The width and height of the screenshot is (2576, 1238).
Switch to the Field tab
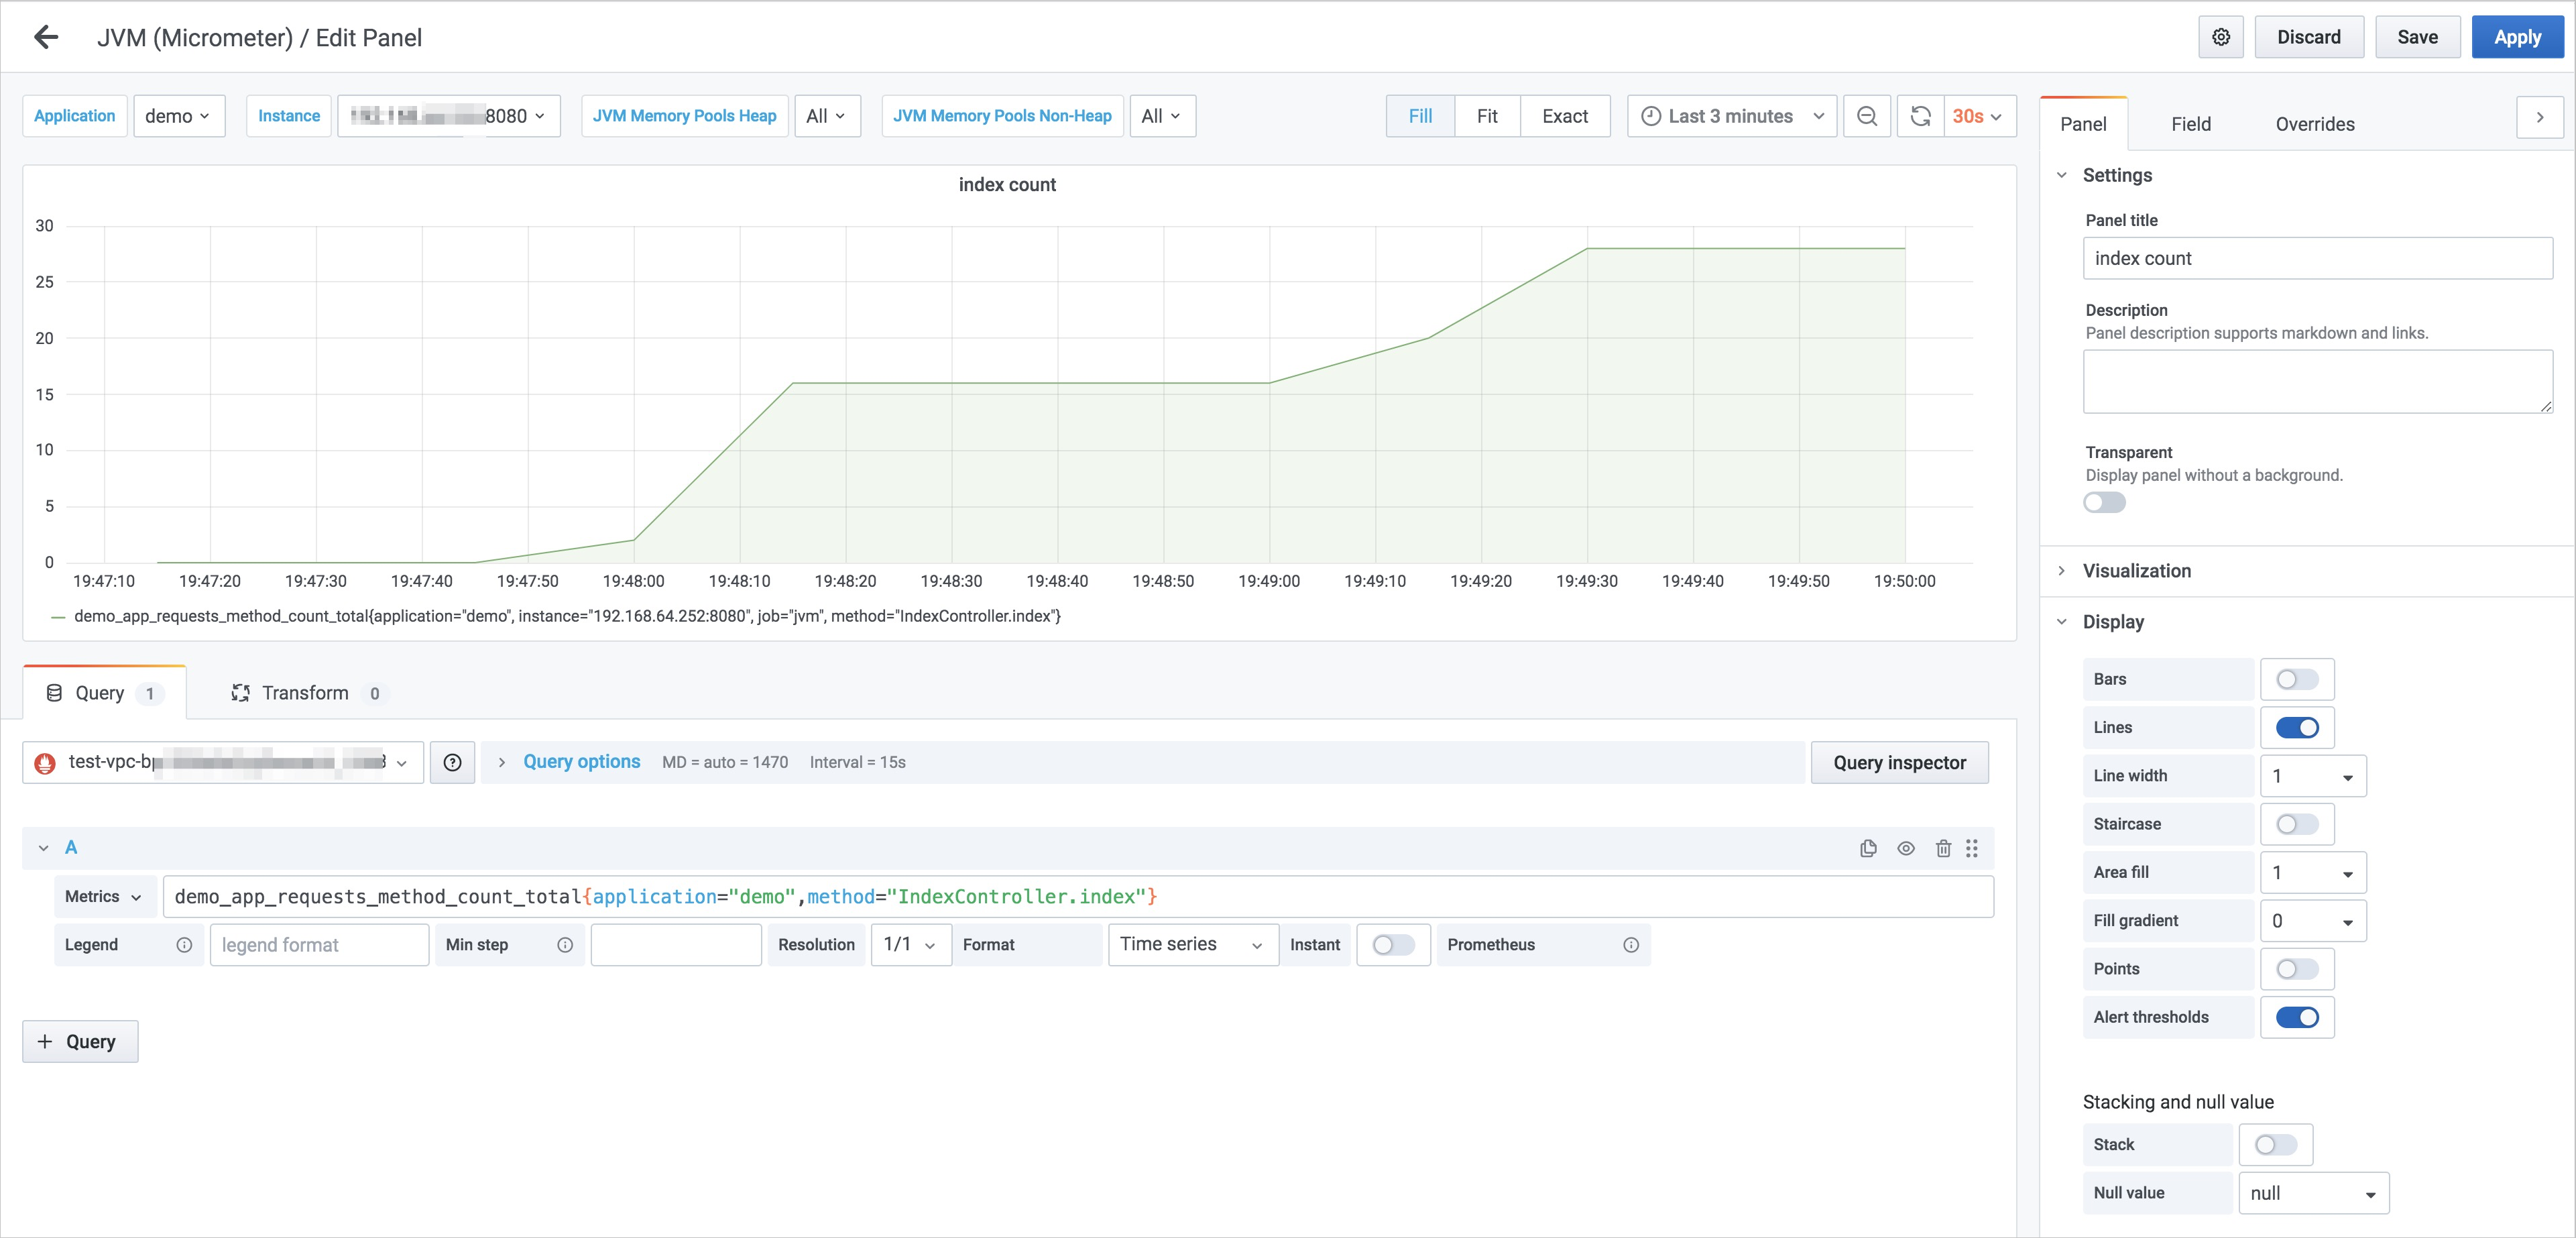[x=2190, y=124]
